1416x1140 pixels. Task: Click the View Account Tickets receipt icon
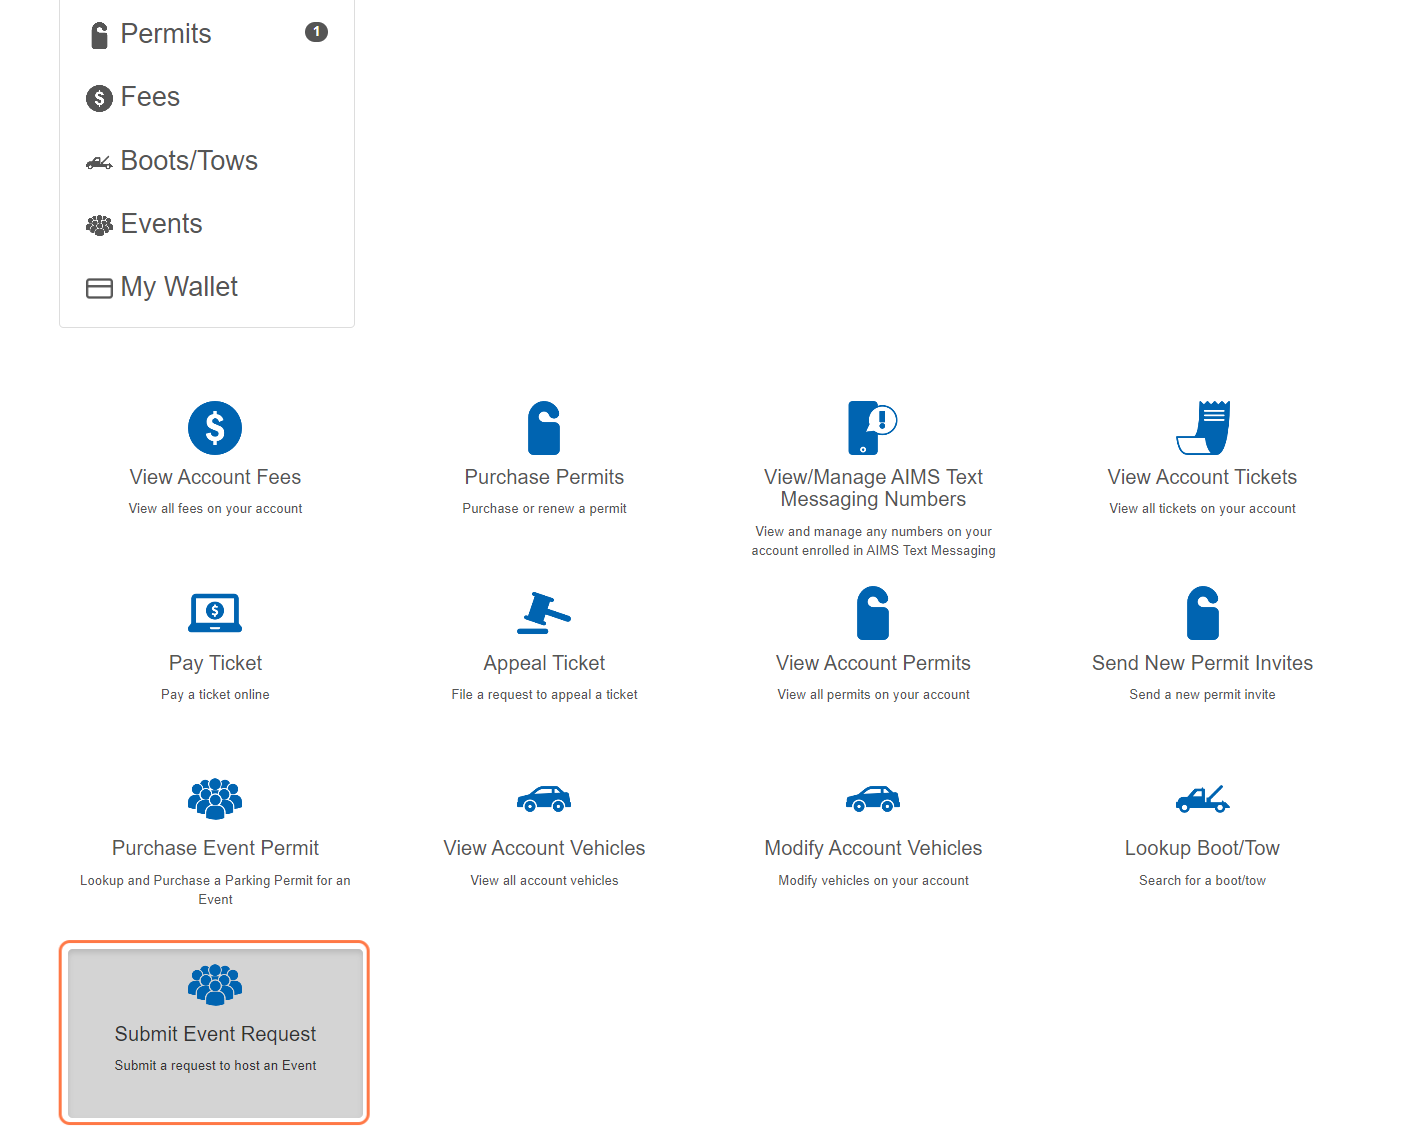pos(1203,428)
